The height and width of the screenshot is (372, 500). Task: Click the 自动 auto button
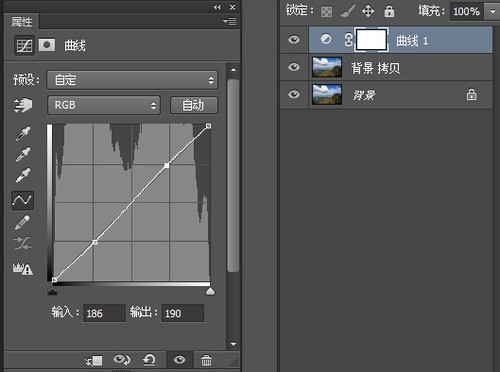click(x=194, y=105)
